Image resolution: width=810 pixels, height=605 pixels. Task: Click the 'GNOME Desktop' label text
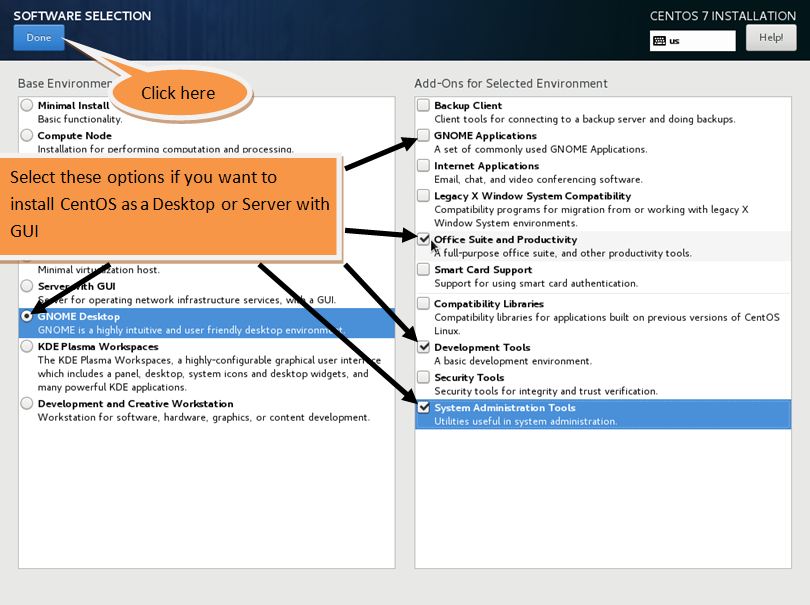pyautogui.click(x=79, y=316)
